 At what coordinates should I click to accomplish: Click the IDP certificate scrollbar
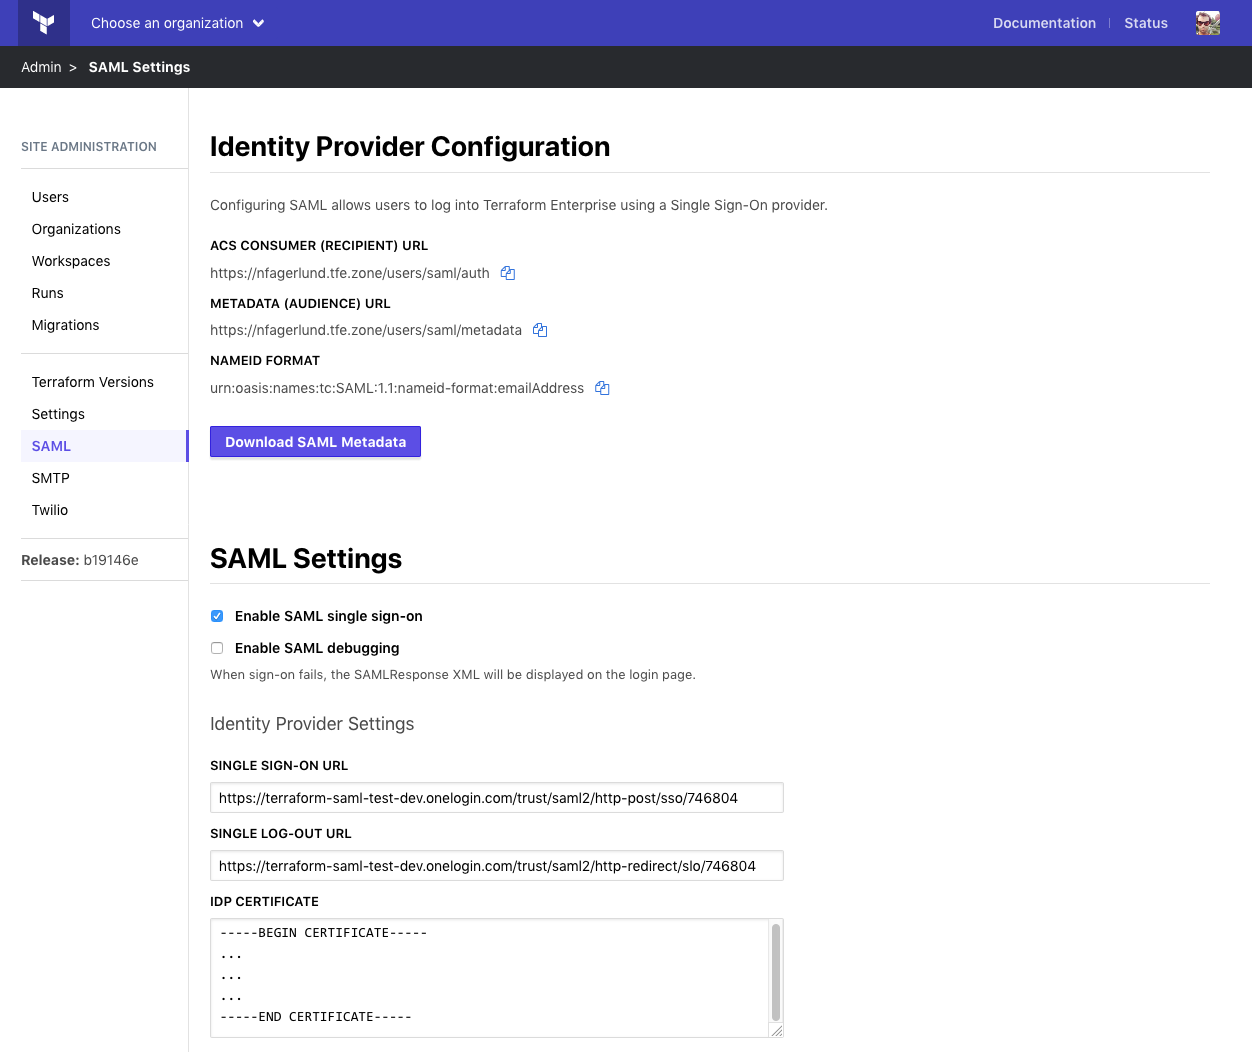coord(776,970)
